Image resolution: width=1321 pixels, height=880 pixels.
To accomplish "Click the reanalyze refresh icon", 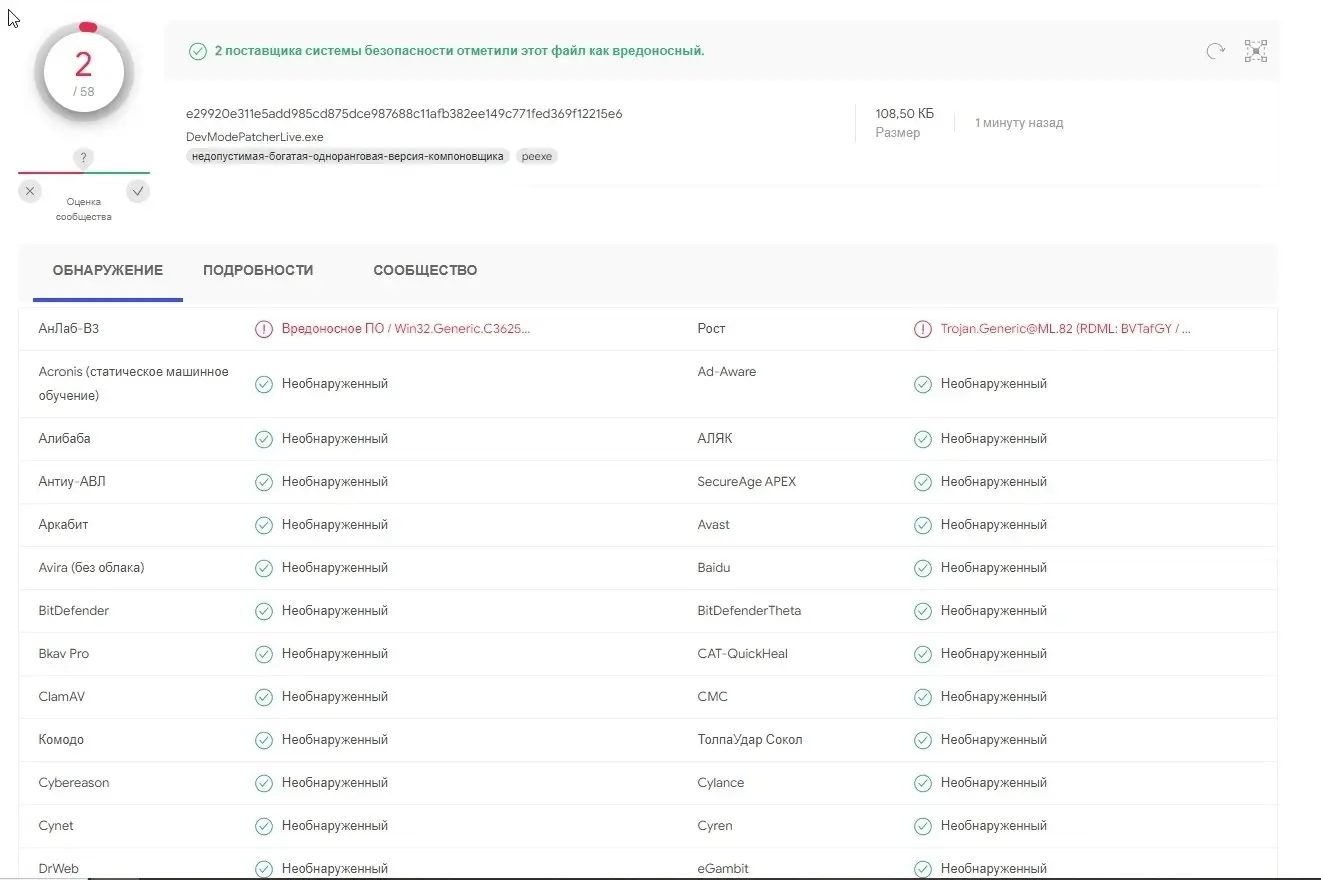I will (x=1215, y=51).
